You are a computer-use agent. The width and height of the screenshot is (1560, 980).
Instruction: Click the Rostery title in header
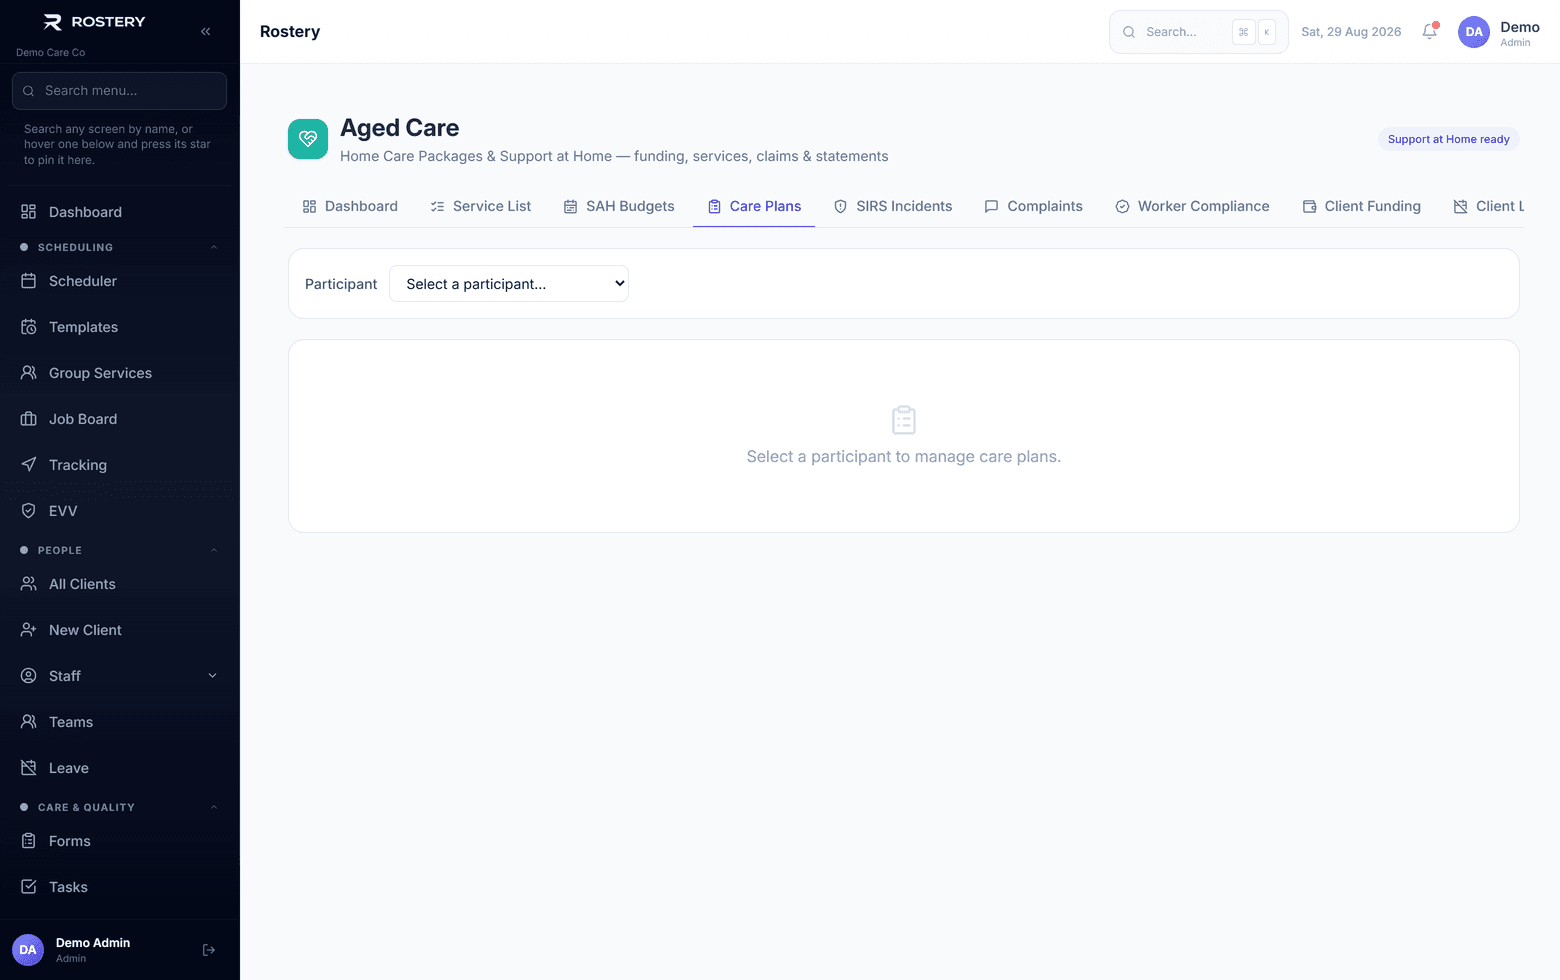[290, 32]
